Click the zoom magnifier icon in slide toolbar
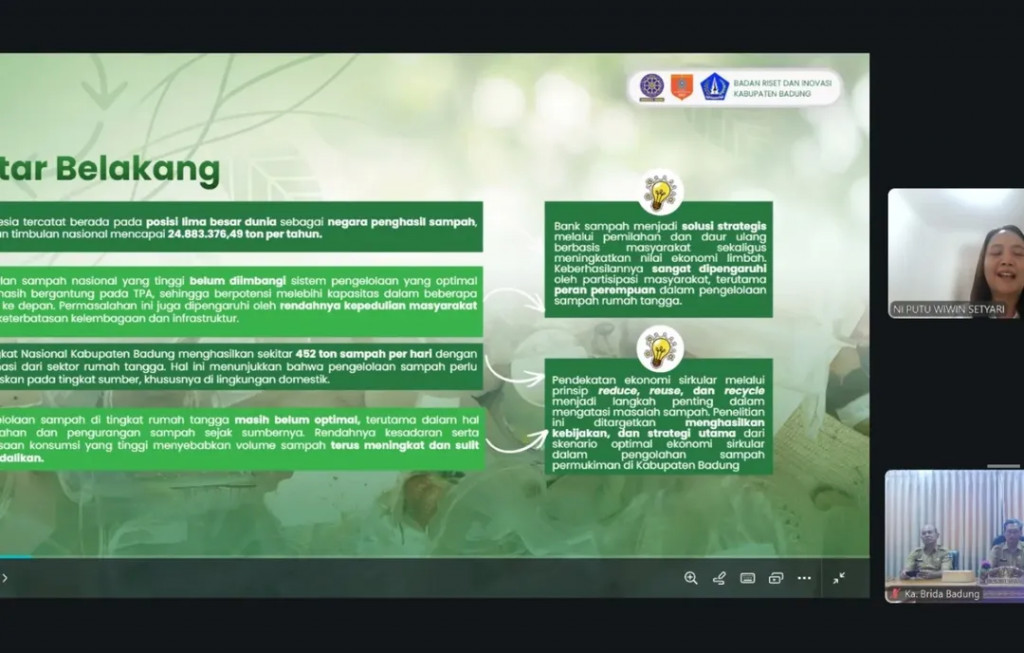This screenshot has height=653, width=1024. (691, 578)
